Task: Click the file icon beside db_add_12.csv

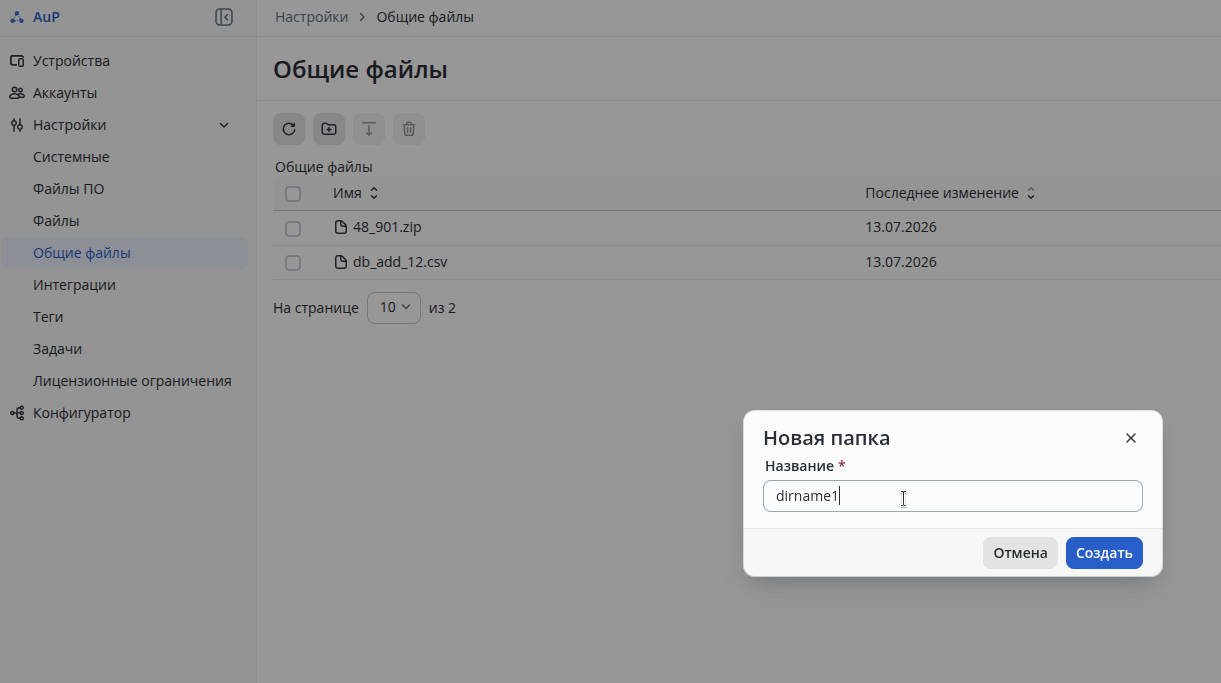Action: click(341, 262)
